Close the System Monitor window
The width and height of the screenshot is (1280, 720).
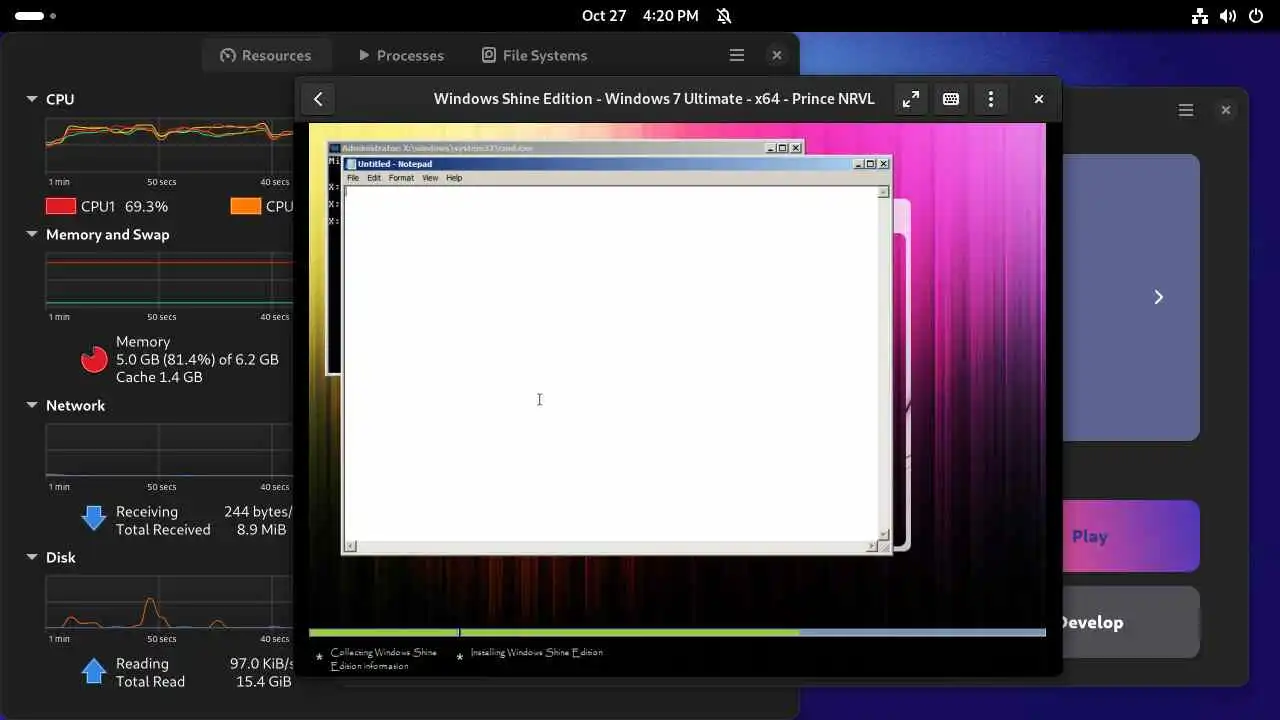pyautogui.click(x=776, y=55)
